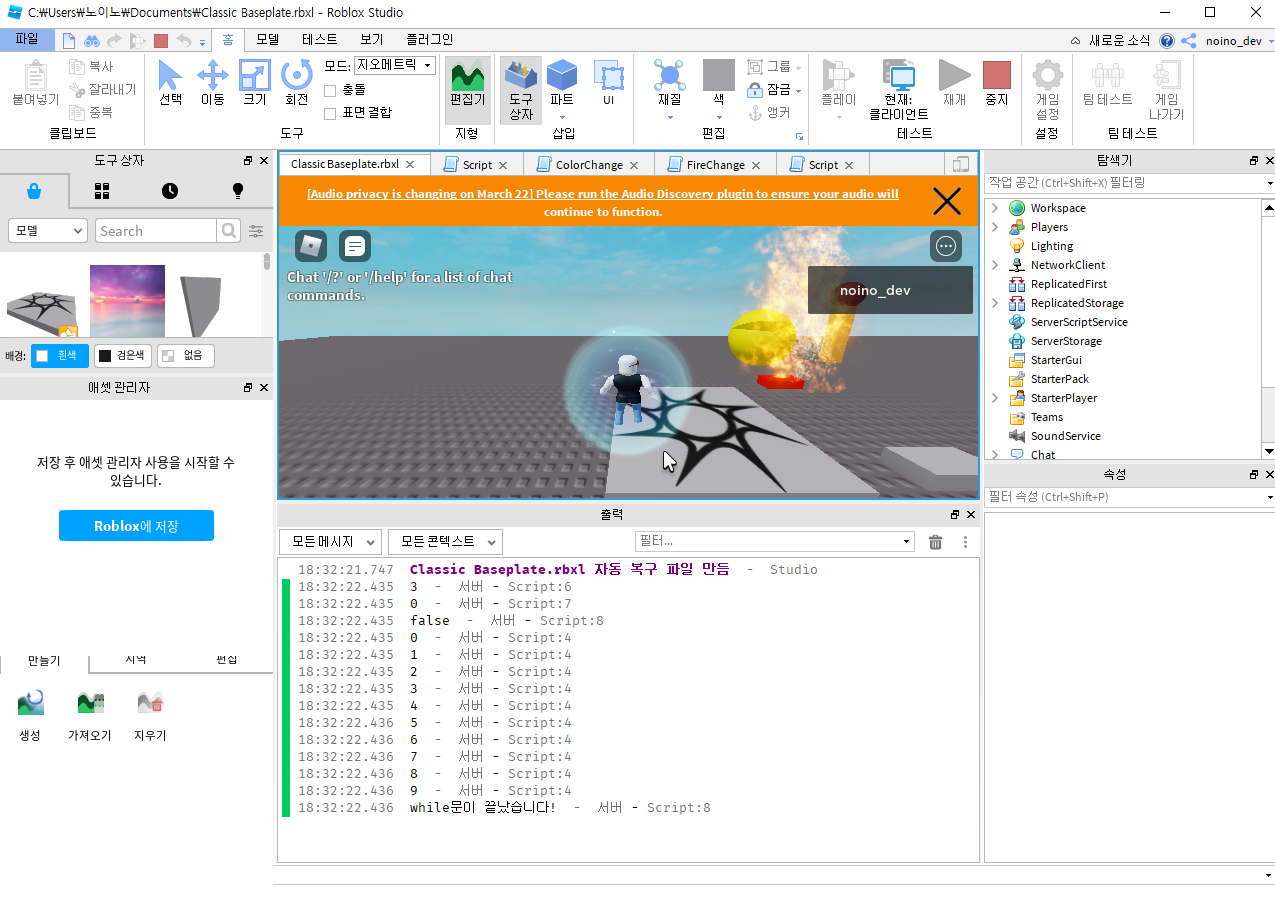Click 게임 나가기 exit game
This screenshot has height=903, width=1275.
[x=1166, y=88]
